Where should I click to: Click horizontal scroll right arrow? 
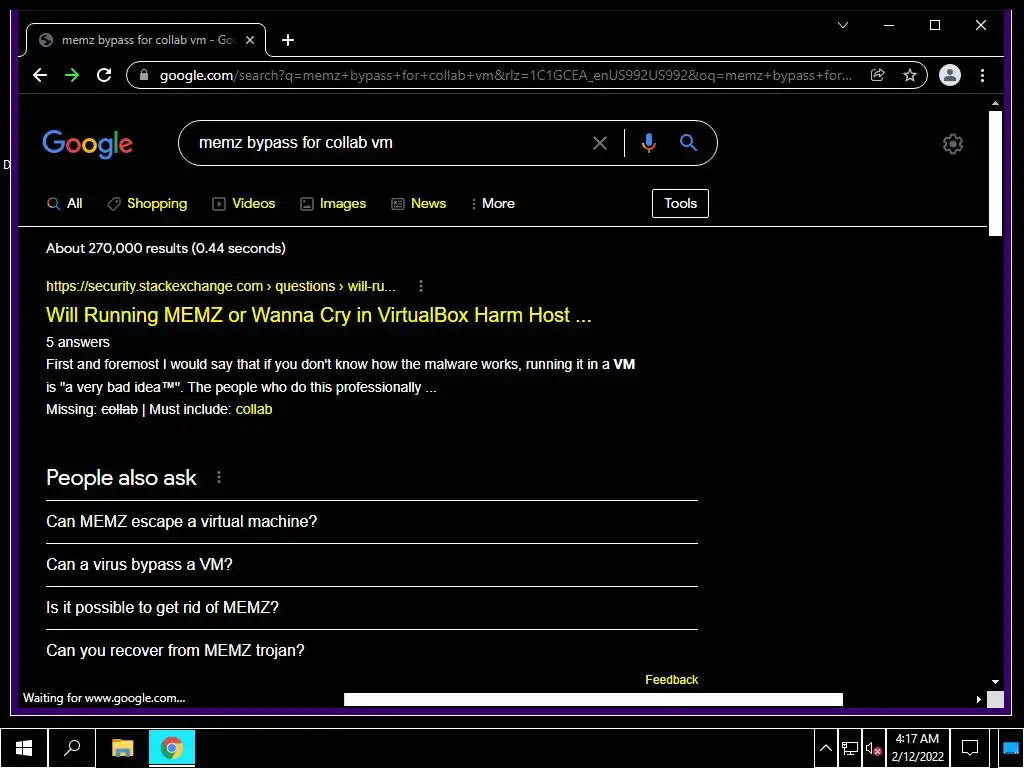pos(978,699)
